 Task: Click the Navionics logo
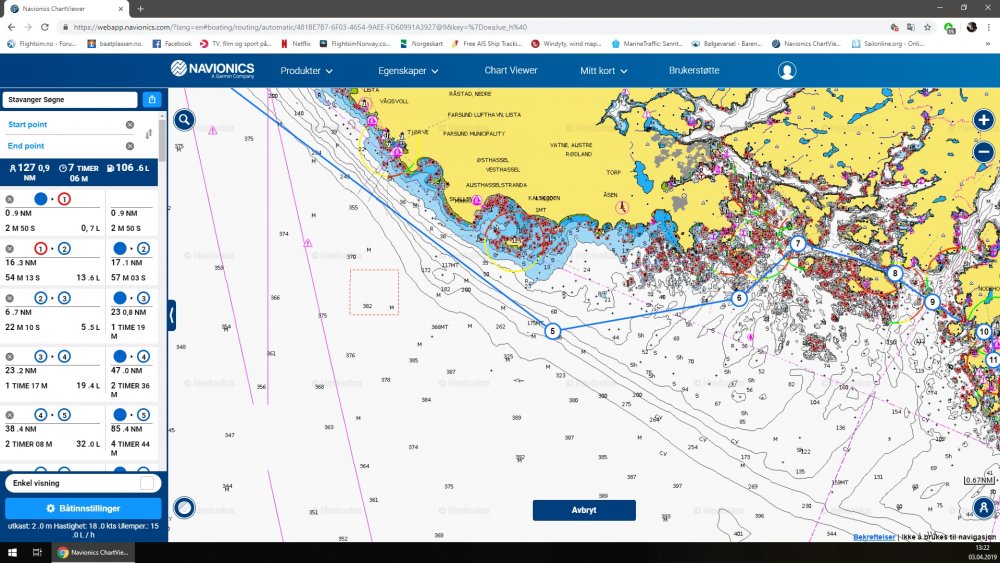212,69
